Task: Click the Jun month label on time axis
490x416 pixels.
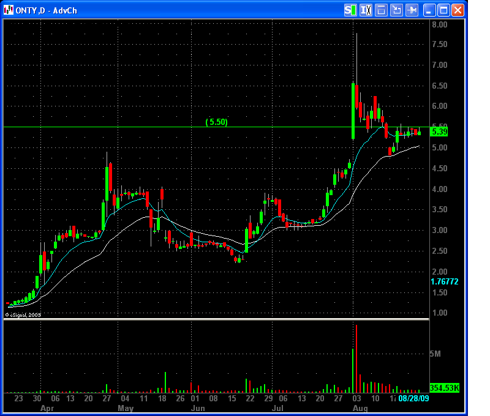Action: 198,408
